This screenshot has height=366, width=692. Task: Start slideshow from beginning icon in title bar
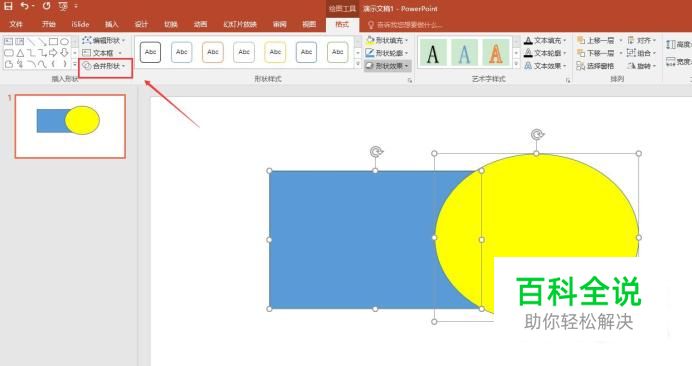pyautogui.click(x=63, y=6)
